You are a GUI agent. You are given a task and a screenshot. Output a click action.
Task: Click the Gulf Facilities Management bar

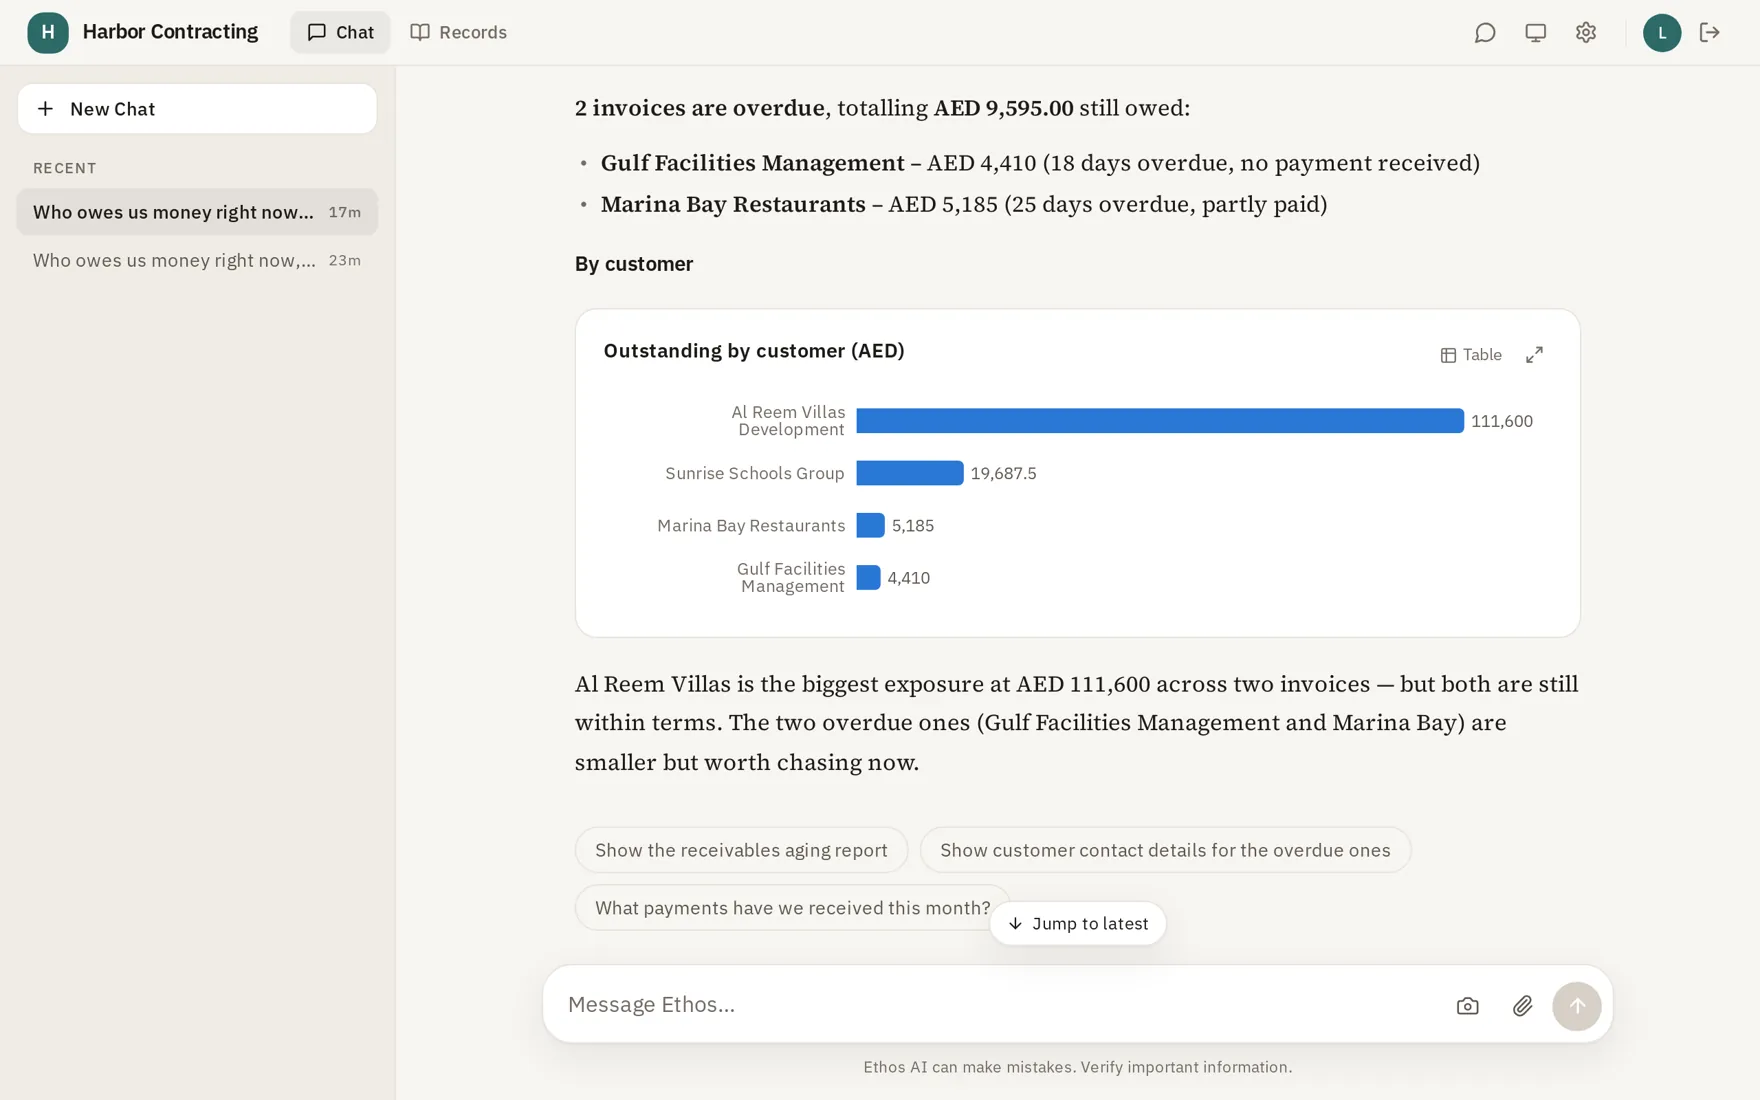pyautogui.click(x=869, y=577)
